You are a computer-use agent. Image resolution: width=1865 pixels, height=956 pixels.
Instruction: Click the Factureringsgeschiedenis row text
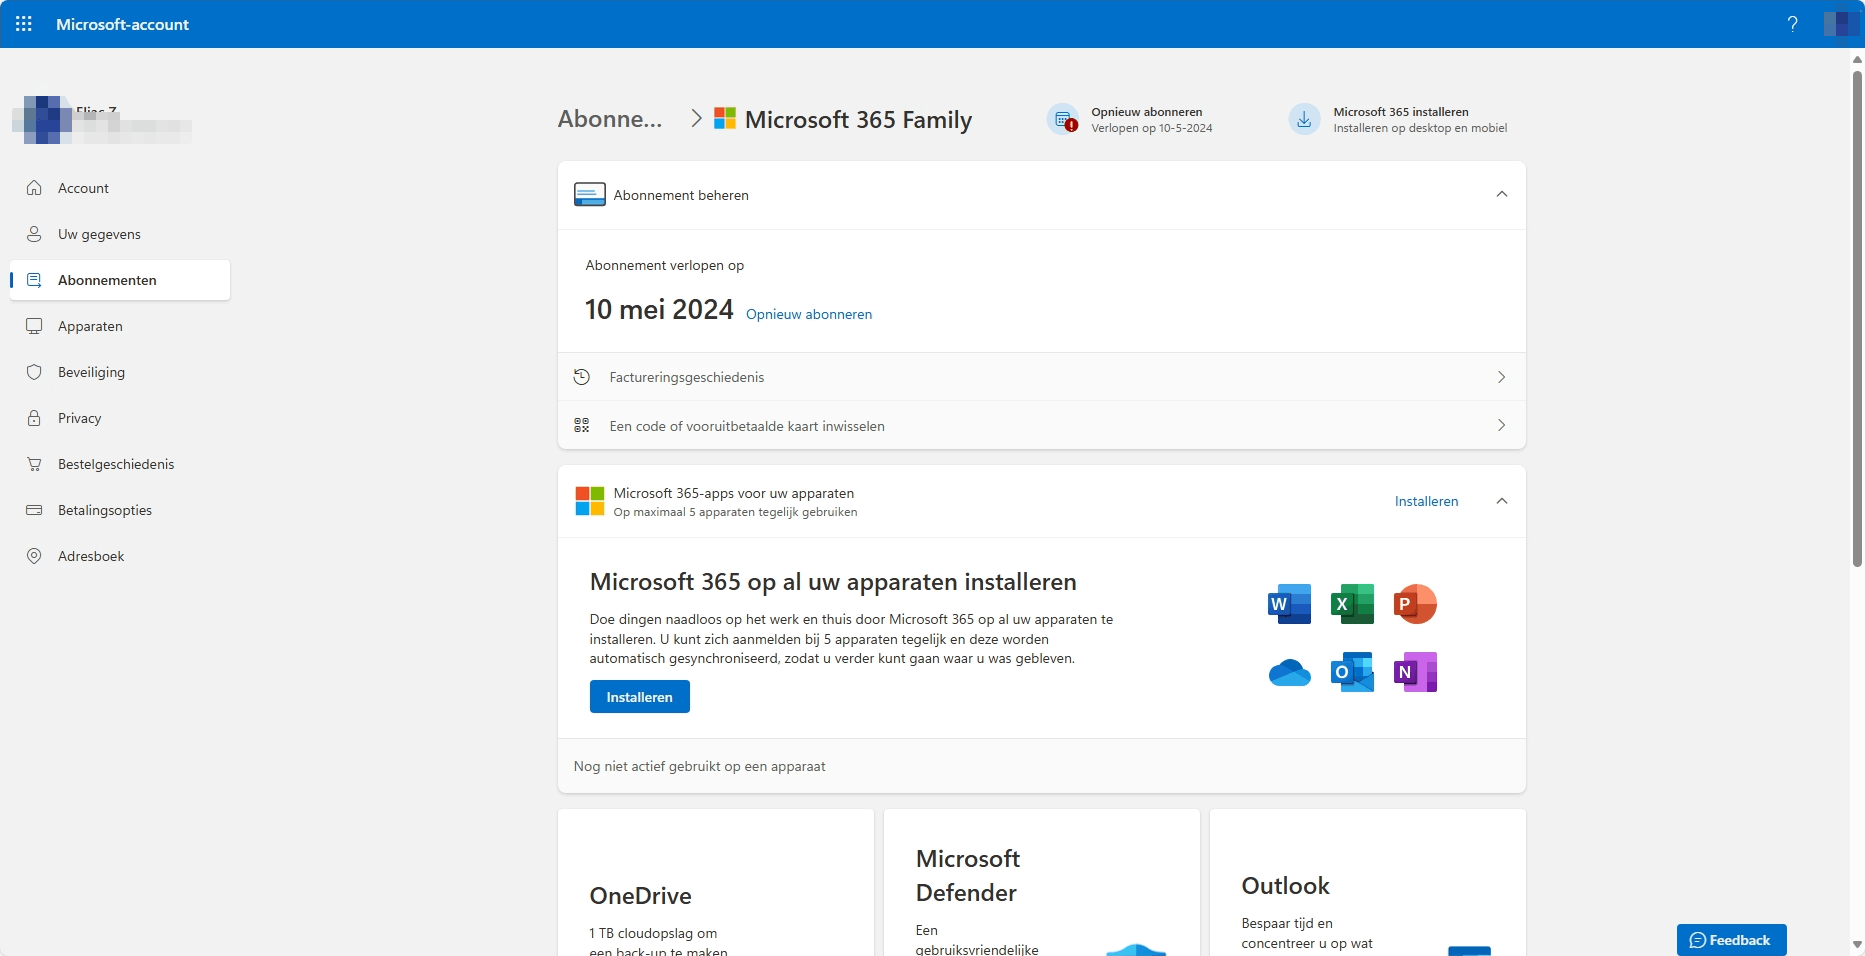point(687,377)
